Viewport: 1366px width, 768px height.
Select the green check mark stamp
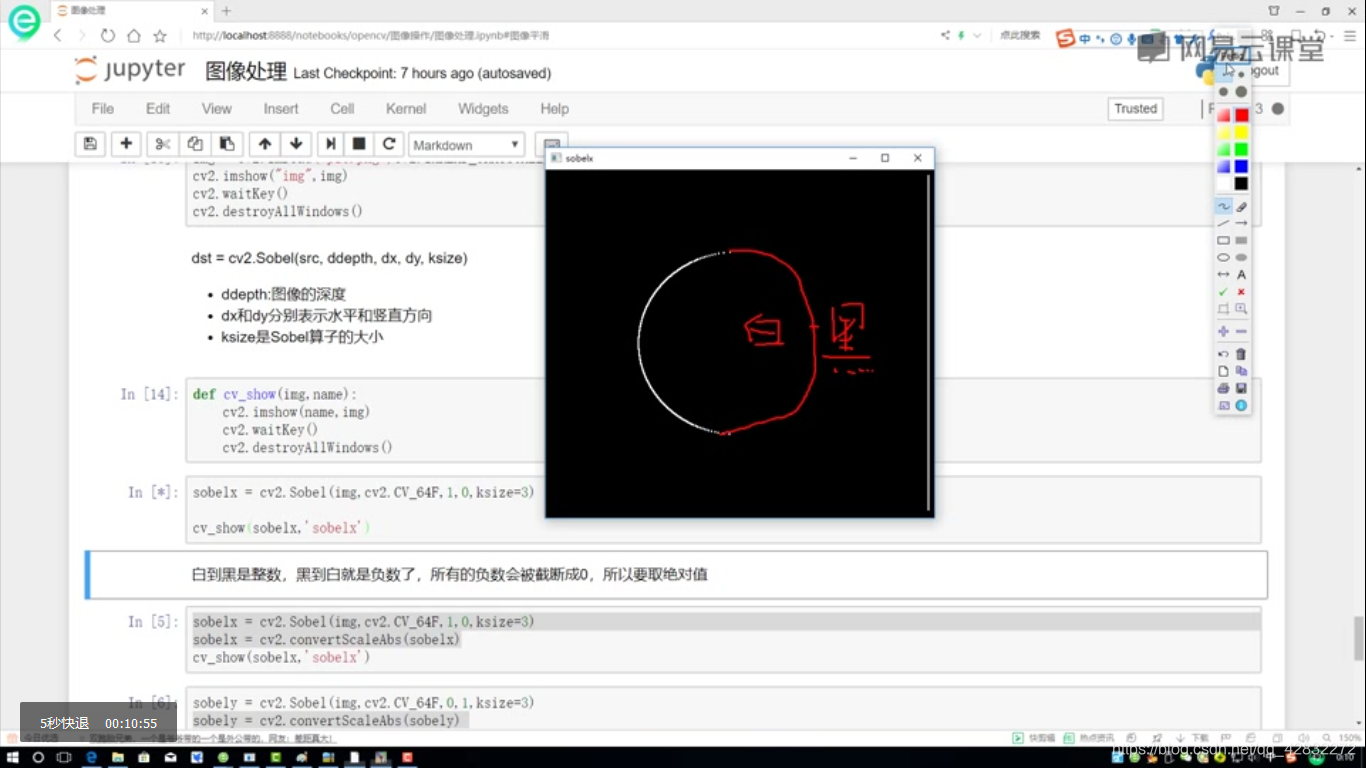[1223, 292]
